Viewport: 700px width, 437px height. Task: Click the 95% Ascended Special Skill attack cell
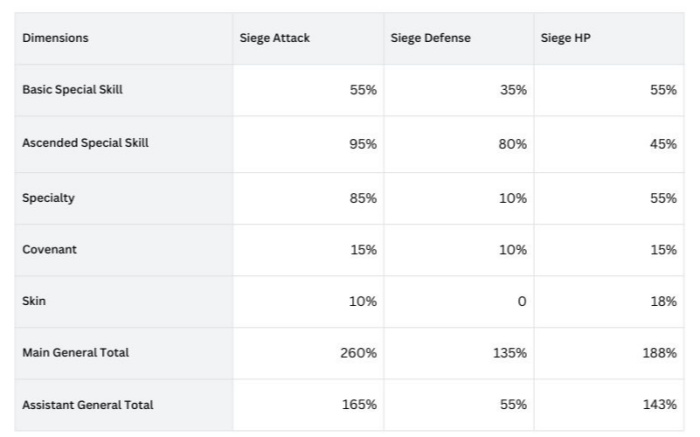[x=363, y=144]
